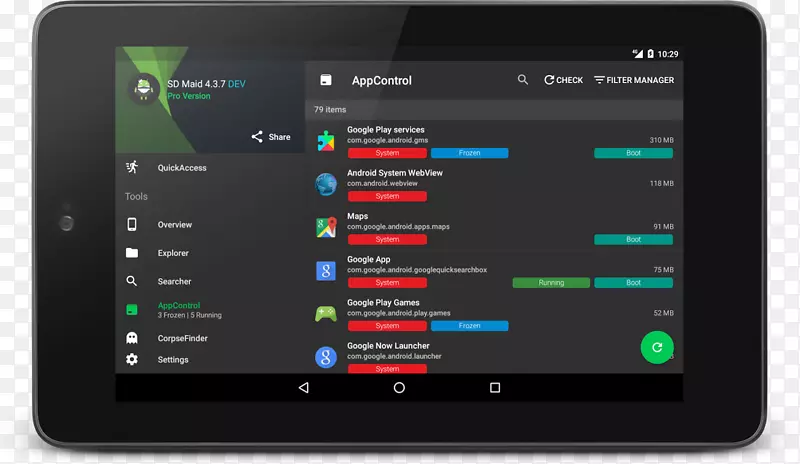The height and width of the screenshot is (464, 800).
Task: Click the 118 MB size value
Action: [x=661, y=183]
